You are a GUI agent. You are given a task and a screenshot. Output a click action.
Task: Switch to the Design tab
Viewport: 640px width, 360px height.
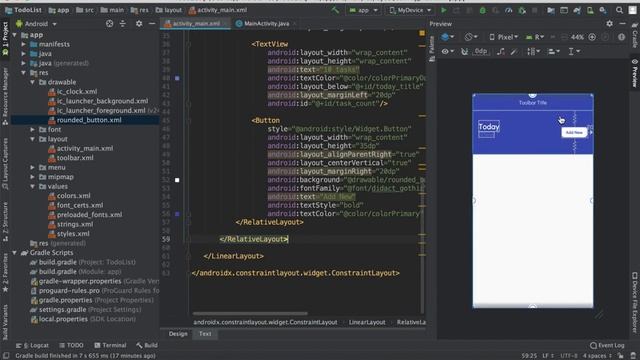point(178,334)
